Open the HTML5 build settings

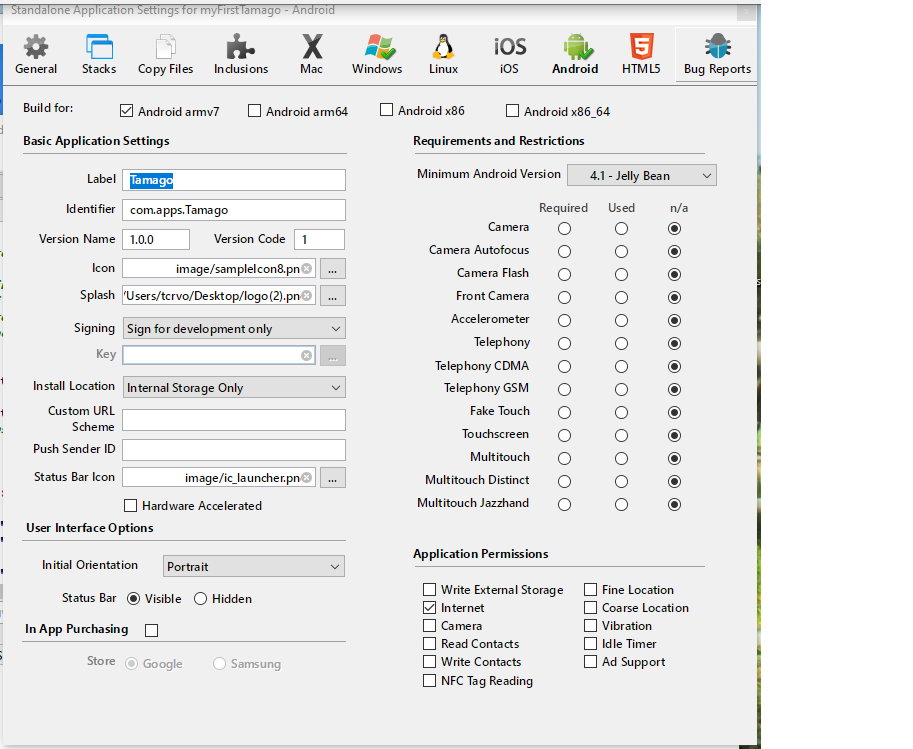641,54
